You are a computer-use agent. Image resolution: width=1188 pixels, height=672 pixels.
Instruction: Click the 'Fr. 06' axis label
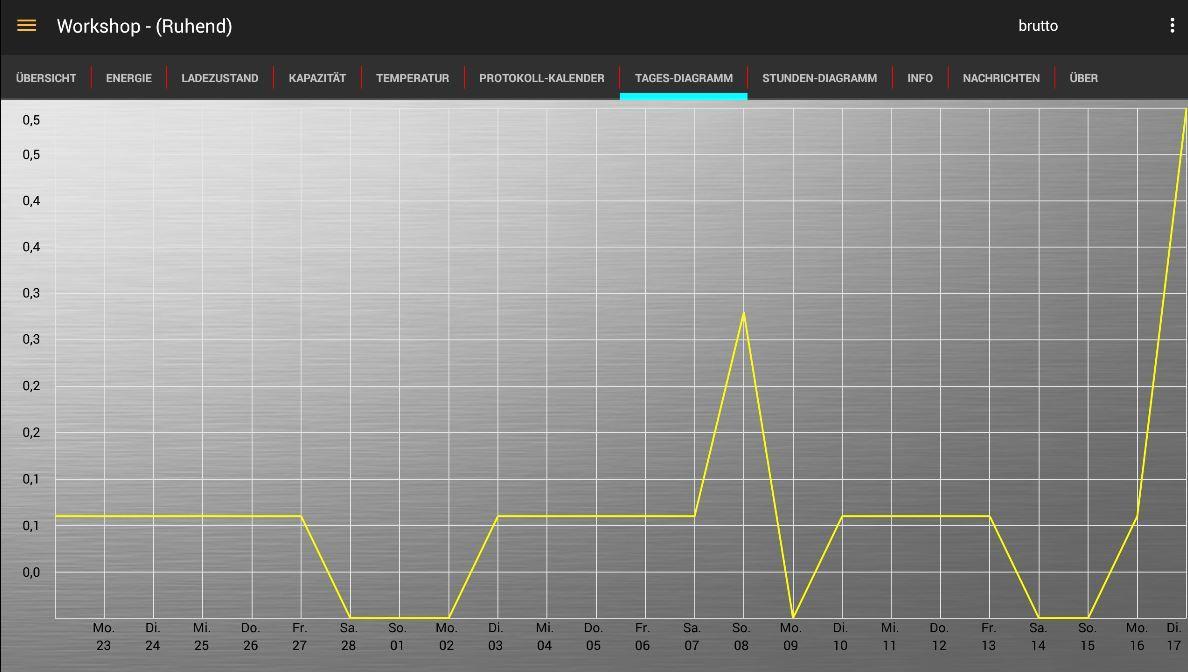coord(642,636)
